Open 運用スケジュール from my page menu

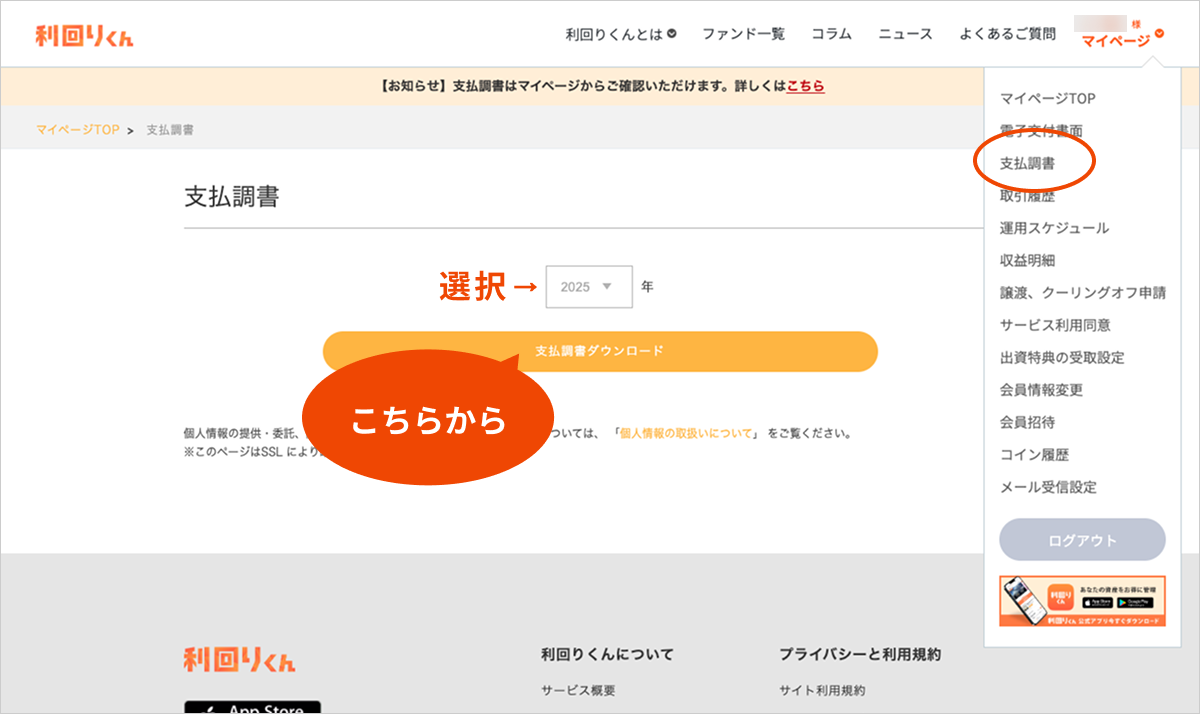click(x=1054, y=228)
